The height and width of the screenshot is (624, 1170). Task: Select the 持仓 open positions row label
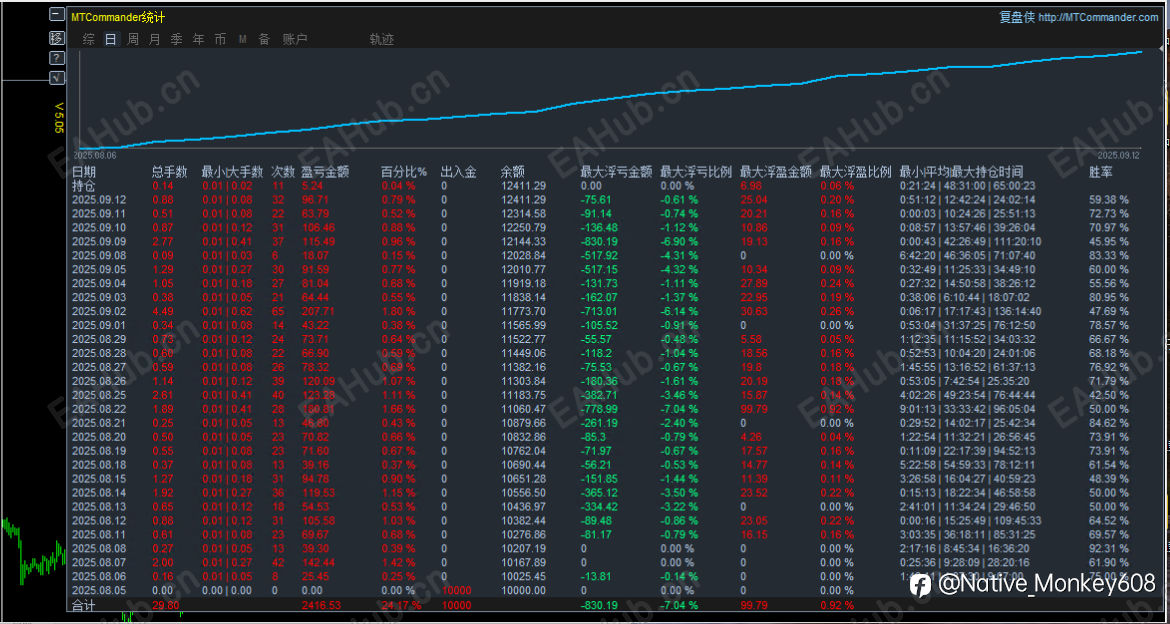[x=83, y=185]
